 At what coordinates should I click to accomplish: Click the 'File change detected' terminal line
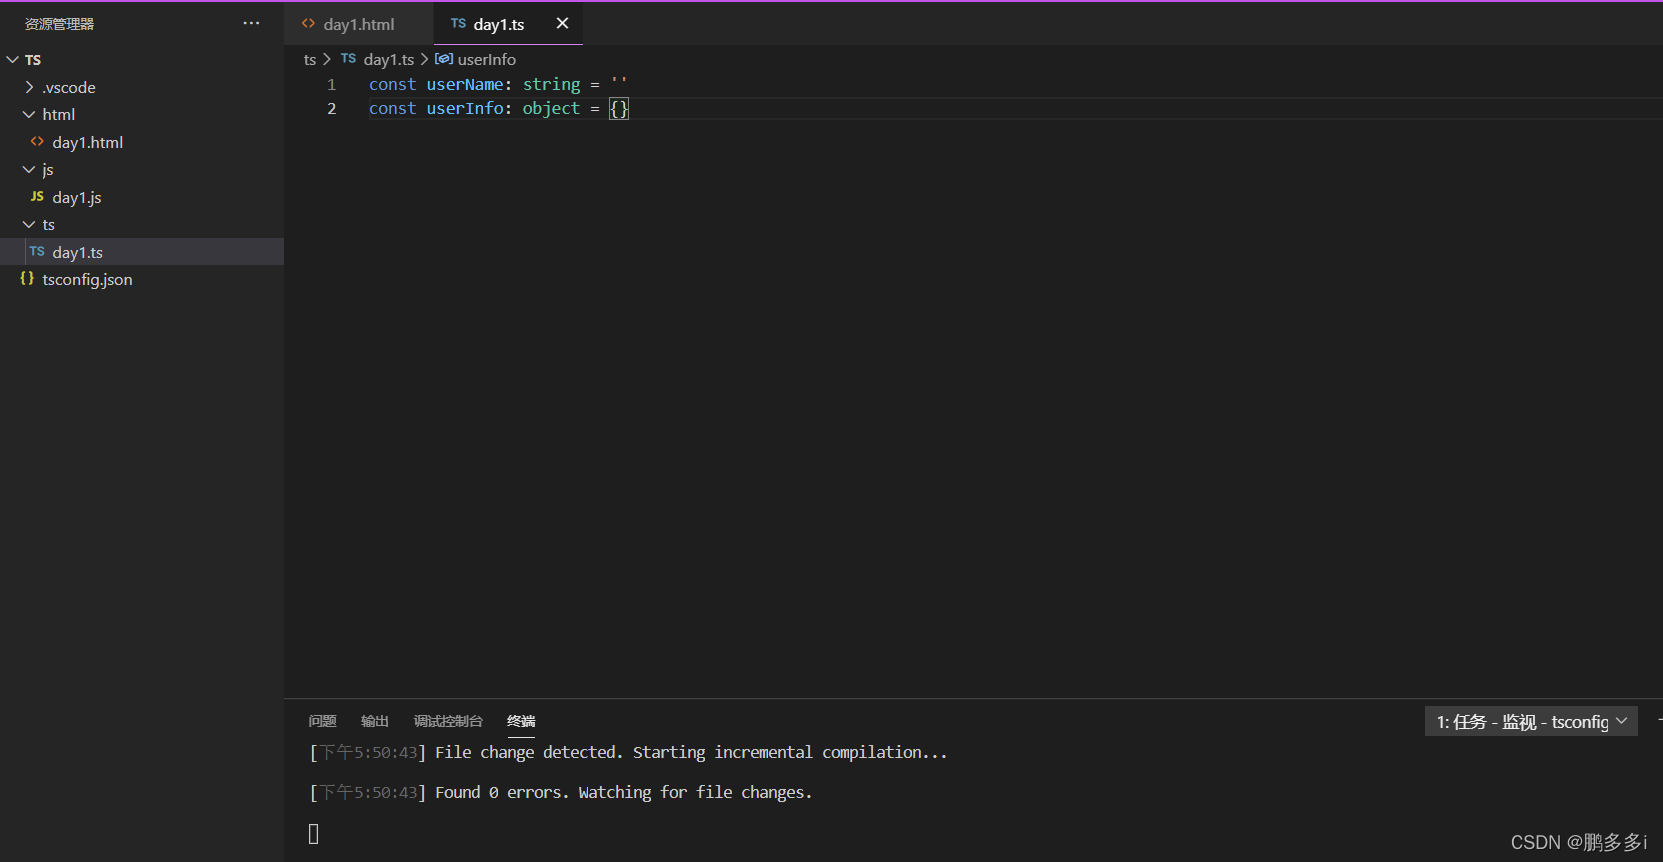click(x=628, y=753)
